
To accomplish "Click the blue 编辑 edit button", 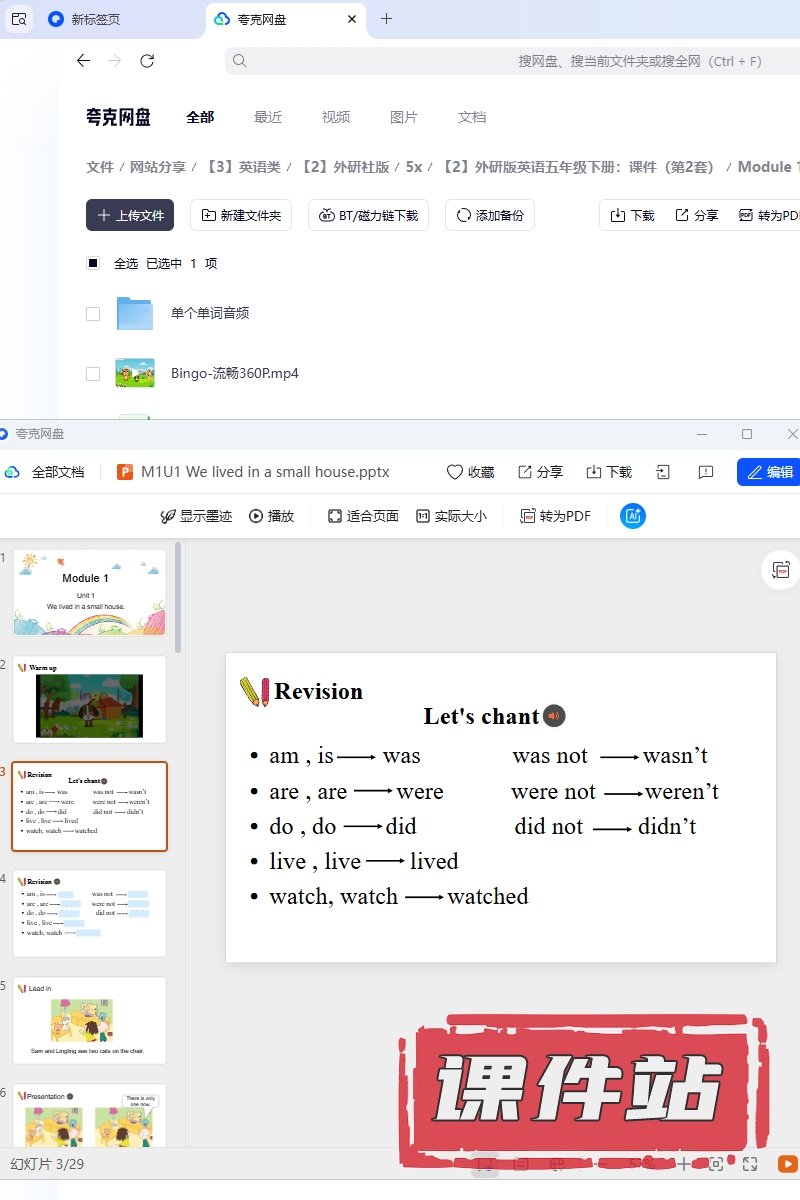I will tap(769, 472).
